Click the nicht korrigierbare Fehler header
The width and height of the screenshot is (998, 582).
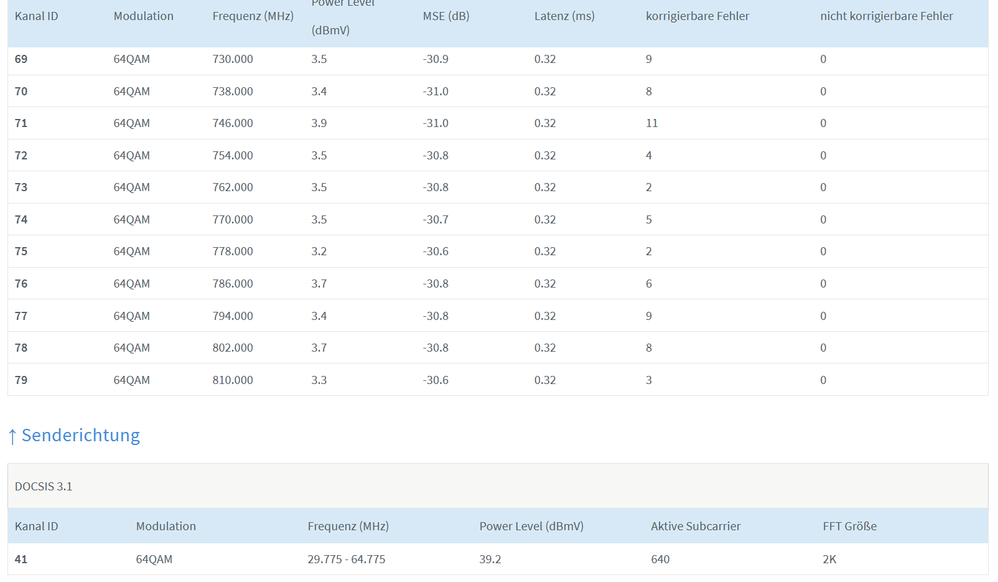pyautogui.click(x=886, y=16)
